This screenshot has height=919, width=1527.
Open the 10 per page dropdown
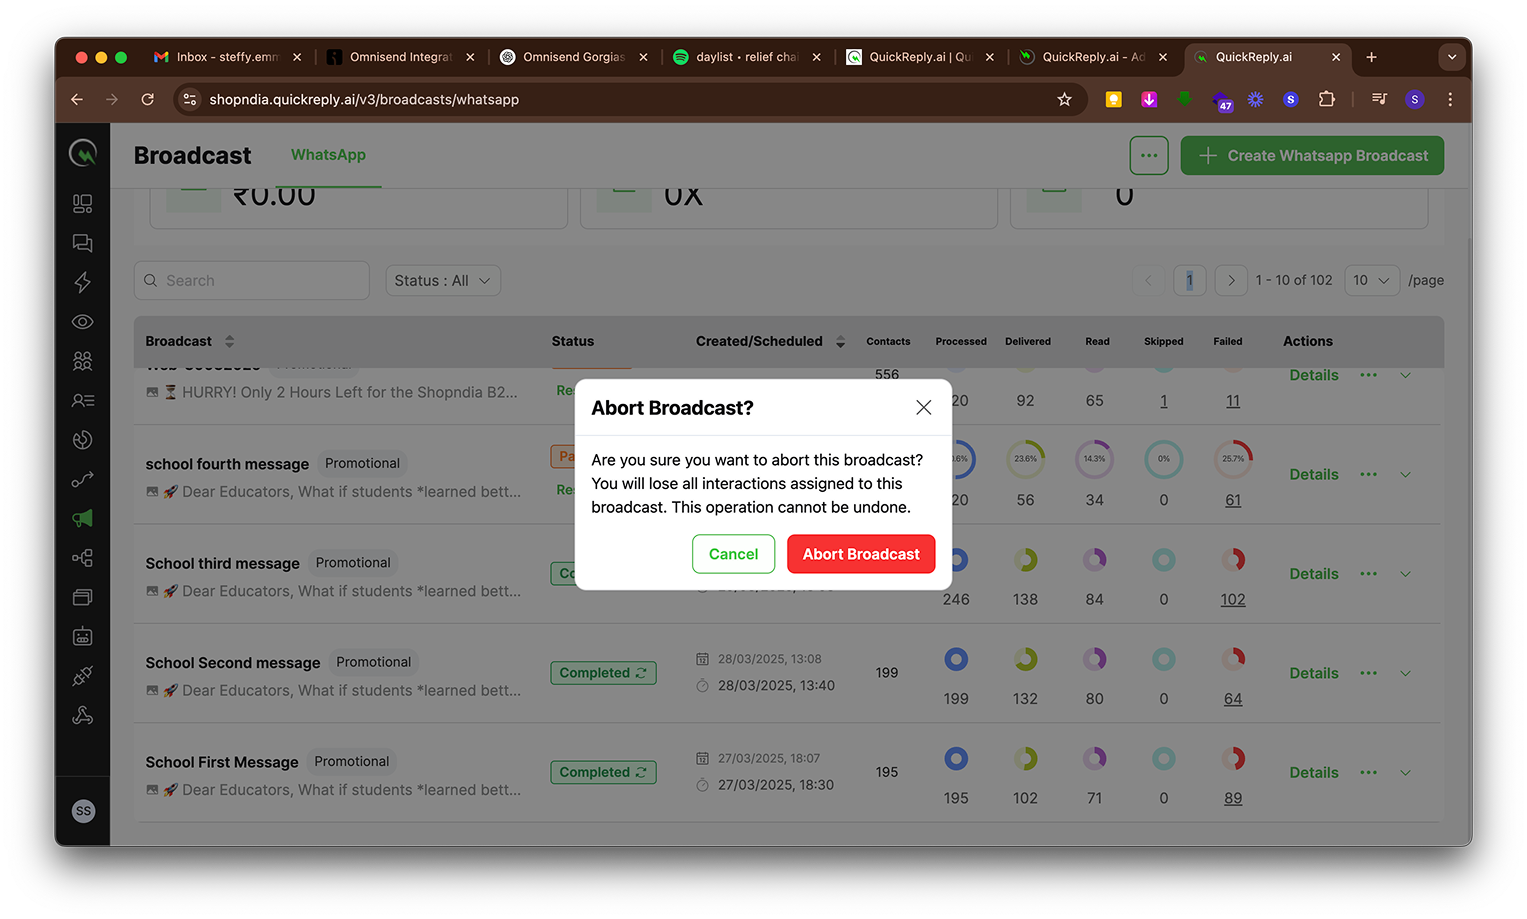[x=1371, y=281]
